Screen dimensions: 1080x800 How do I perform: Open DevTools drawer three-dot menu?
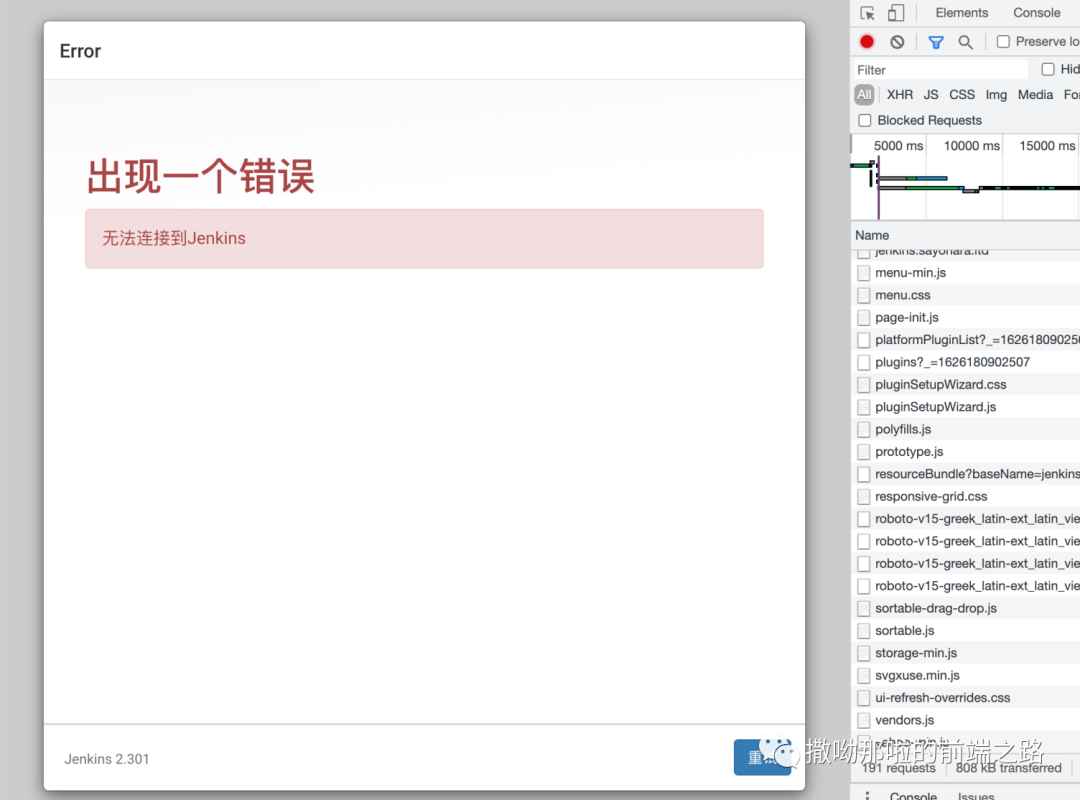point(867,795)
